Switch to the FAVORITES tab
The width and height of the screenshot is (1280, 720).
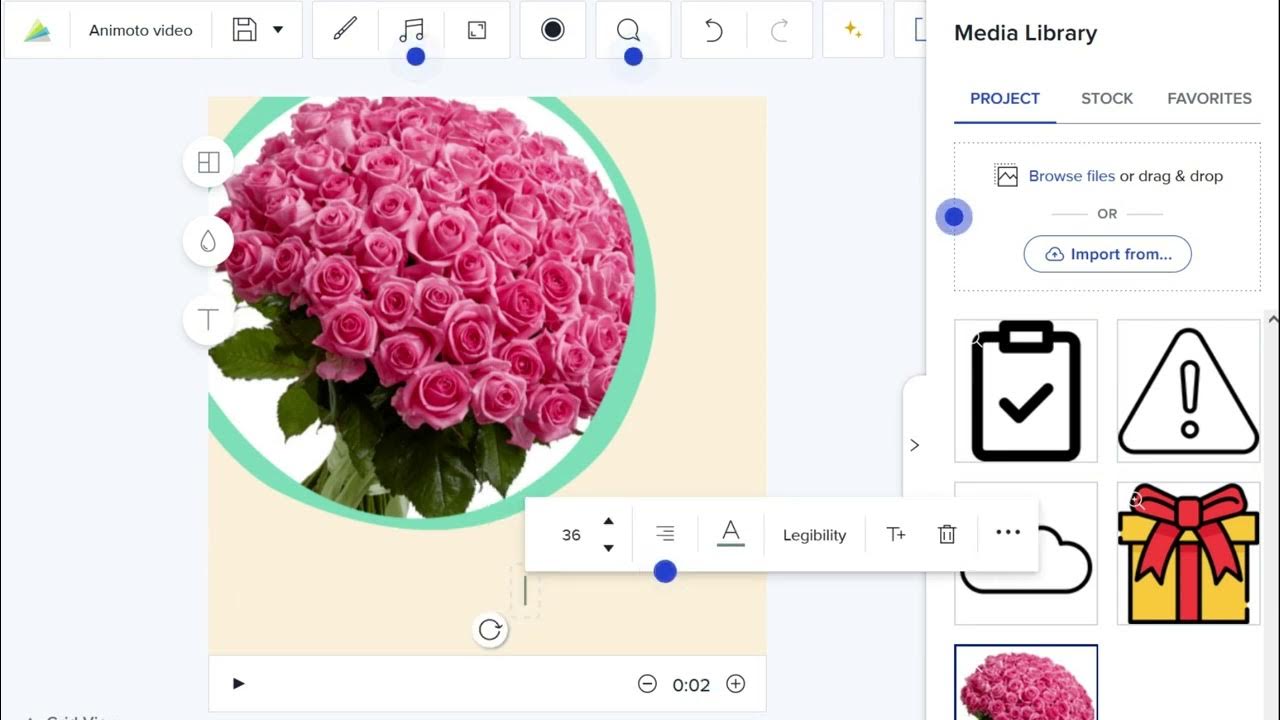pyautogui.click(x=1210, y=99)
